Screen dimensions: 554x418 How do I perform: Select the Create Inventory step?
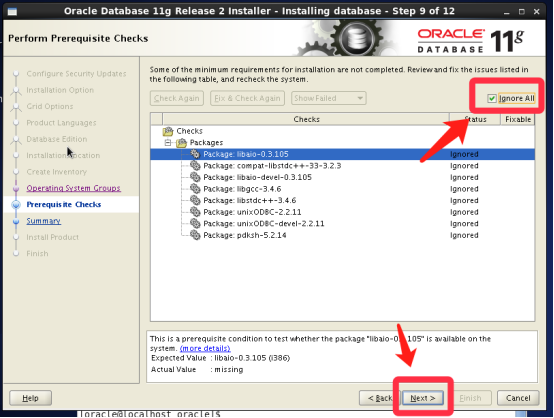pos(57,172)
